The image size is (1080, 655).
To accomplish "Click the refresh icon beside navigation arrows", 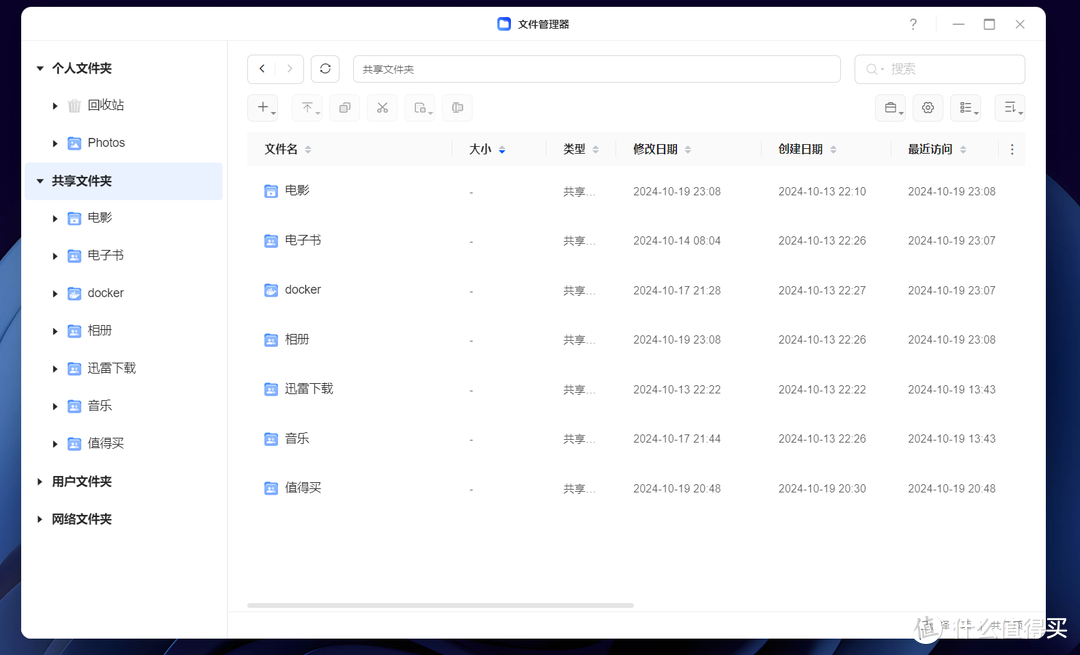I will (x=325, y=69).
